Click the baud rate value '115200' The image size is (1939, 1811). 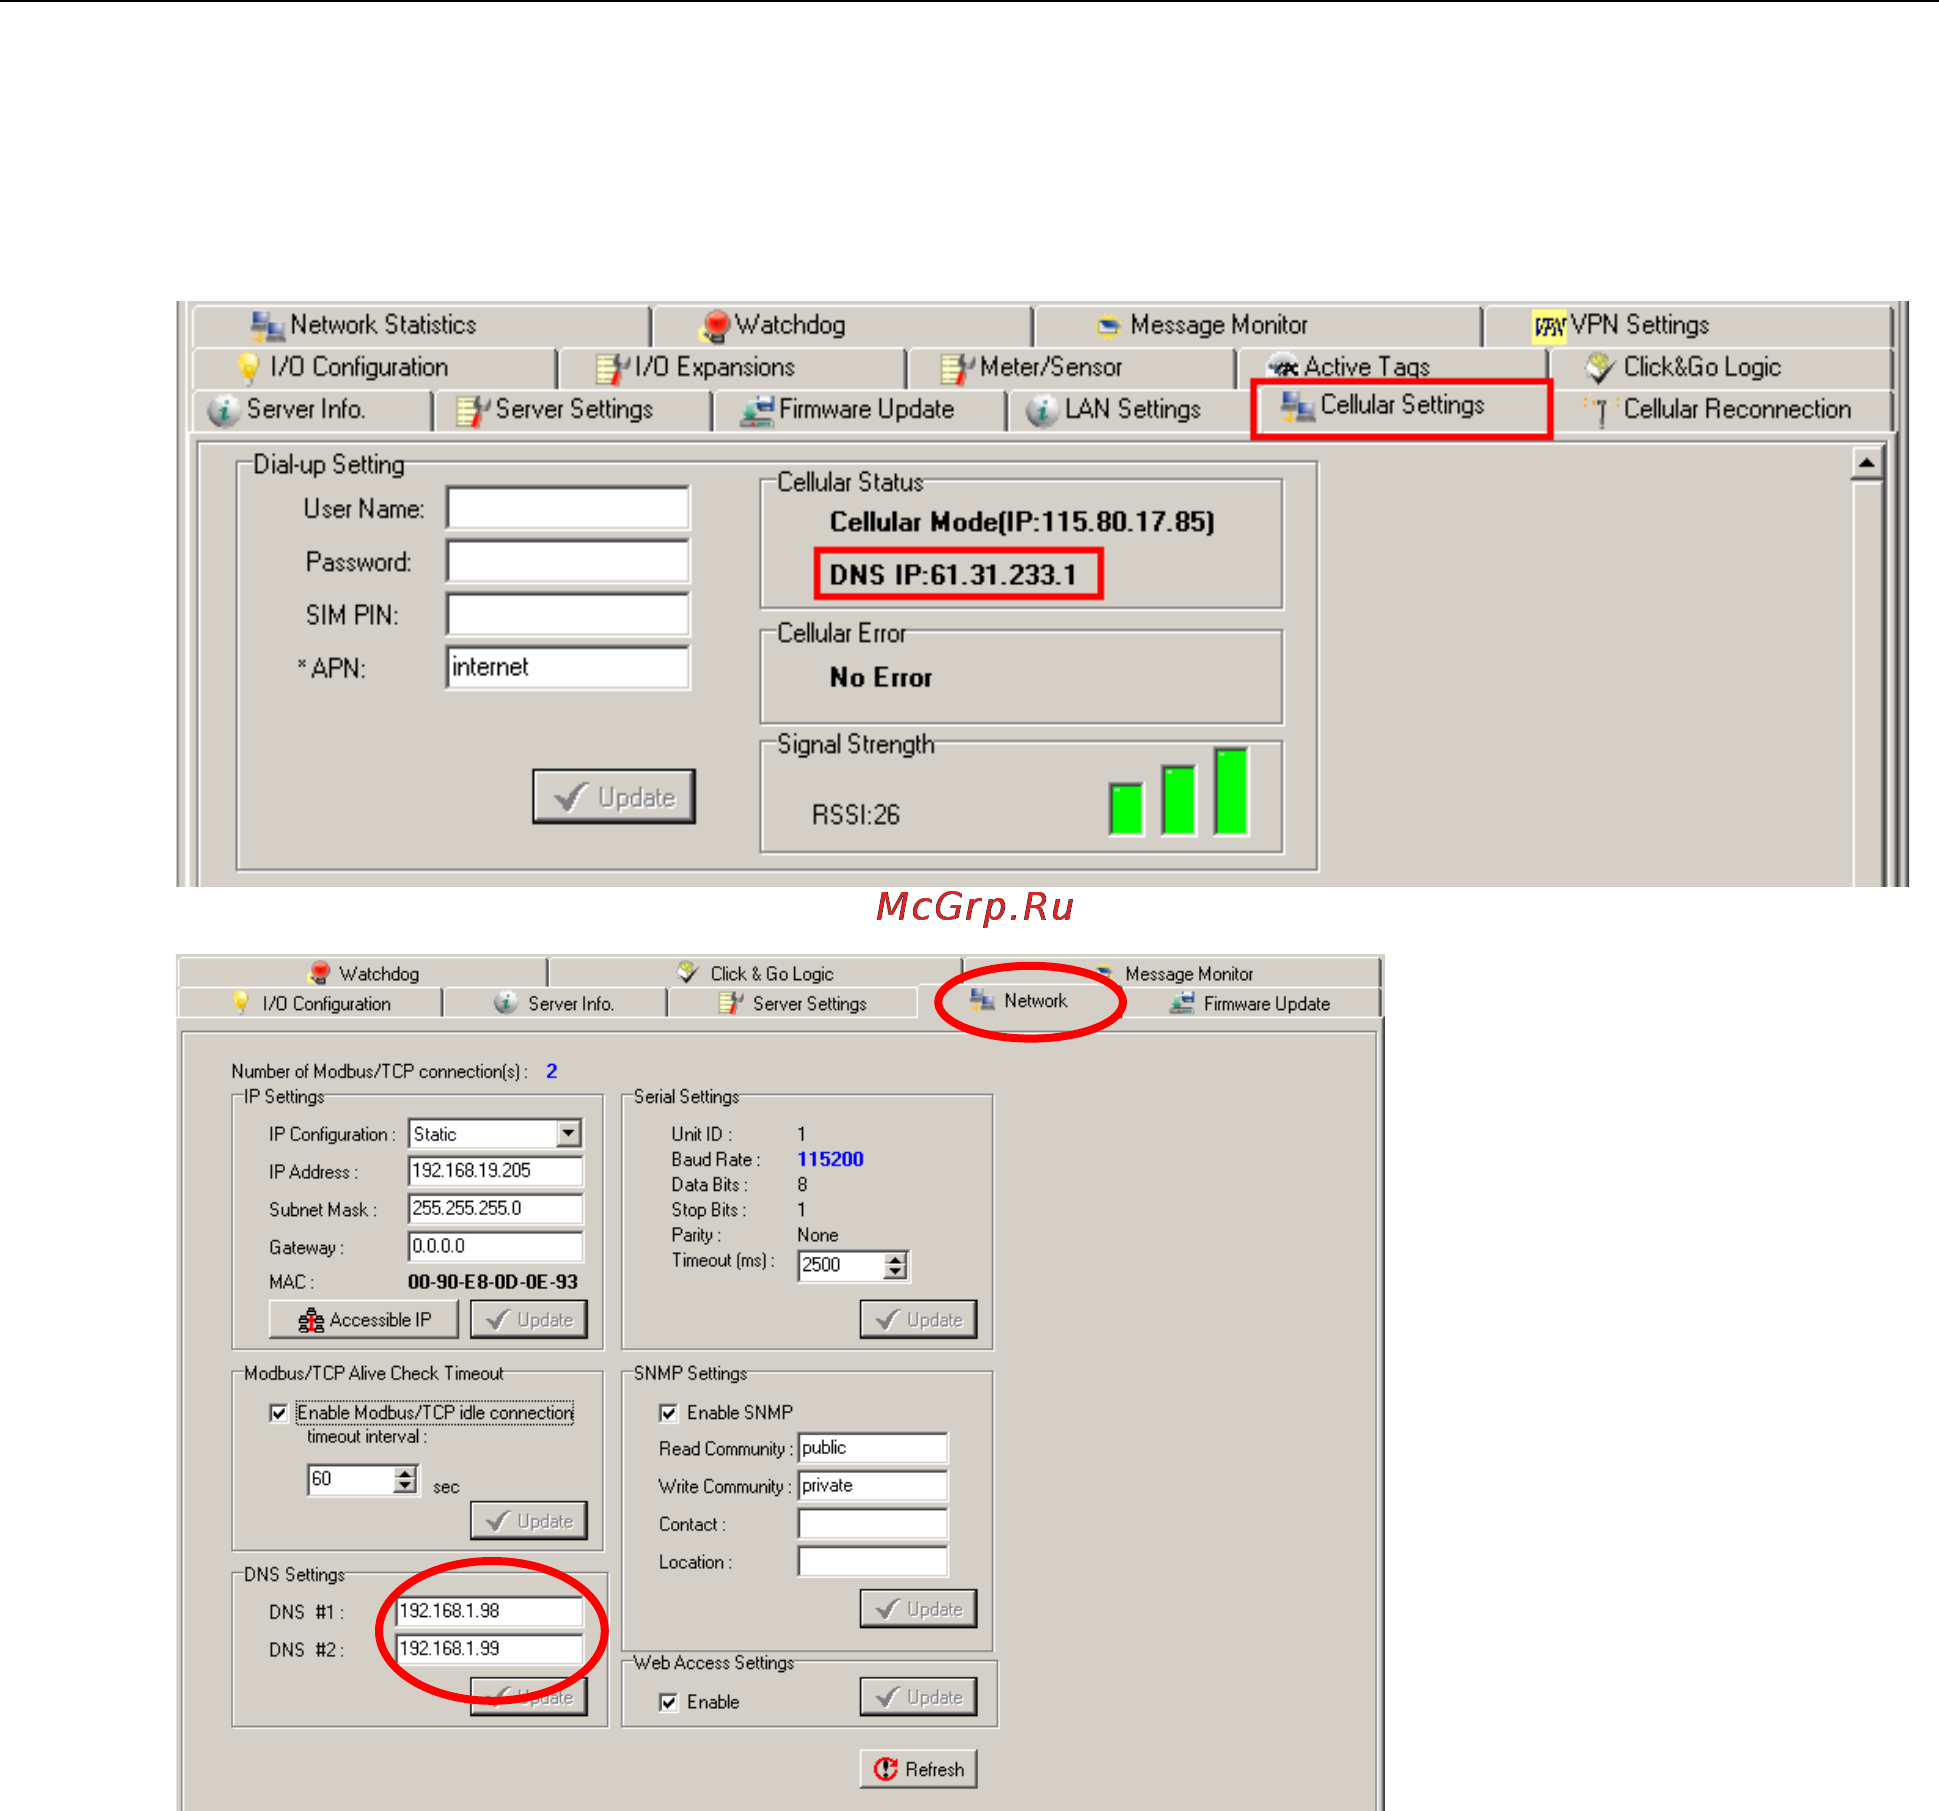click(x=830, y=1159)
